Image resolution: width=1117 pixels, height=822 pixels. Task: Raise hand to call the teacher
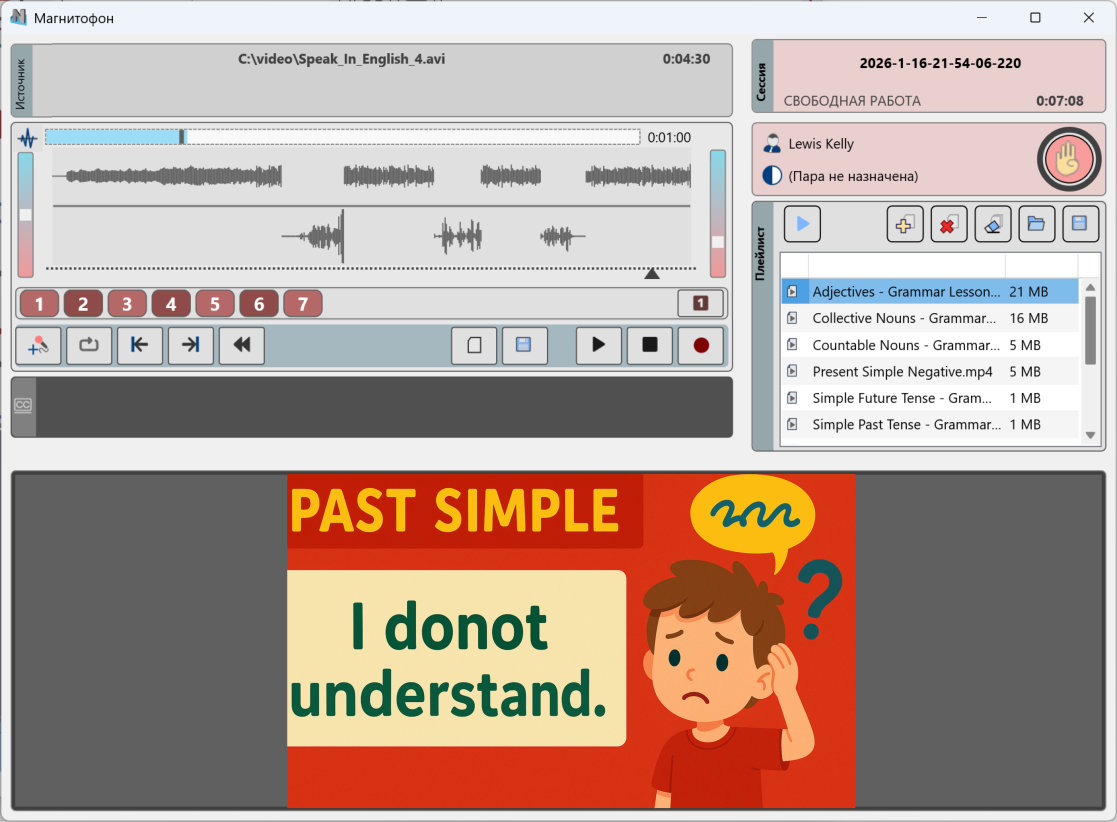pyautogui.click(x=1068, y=159)
